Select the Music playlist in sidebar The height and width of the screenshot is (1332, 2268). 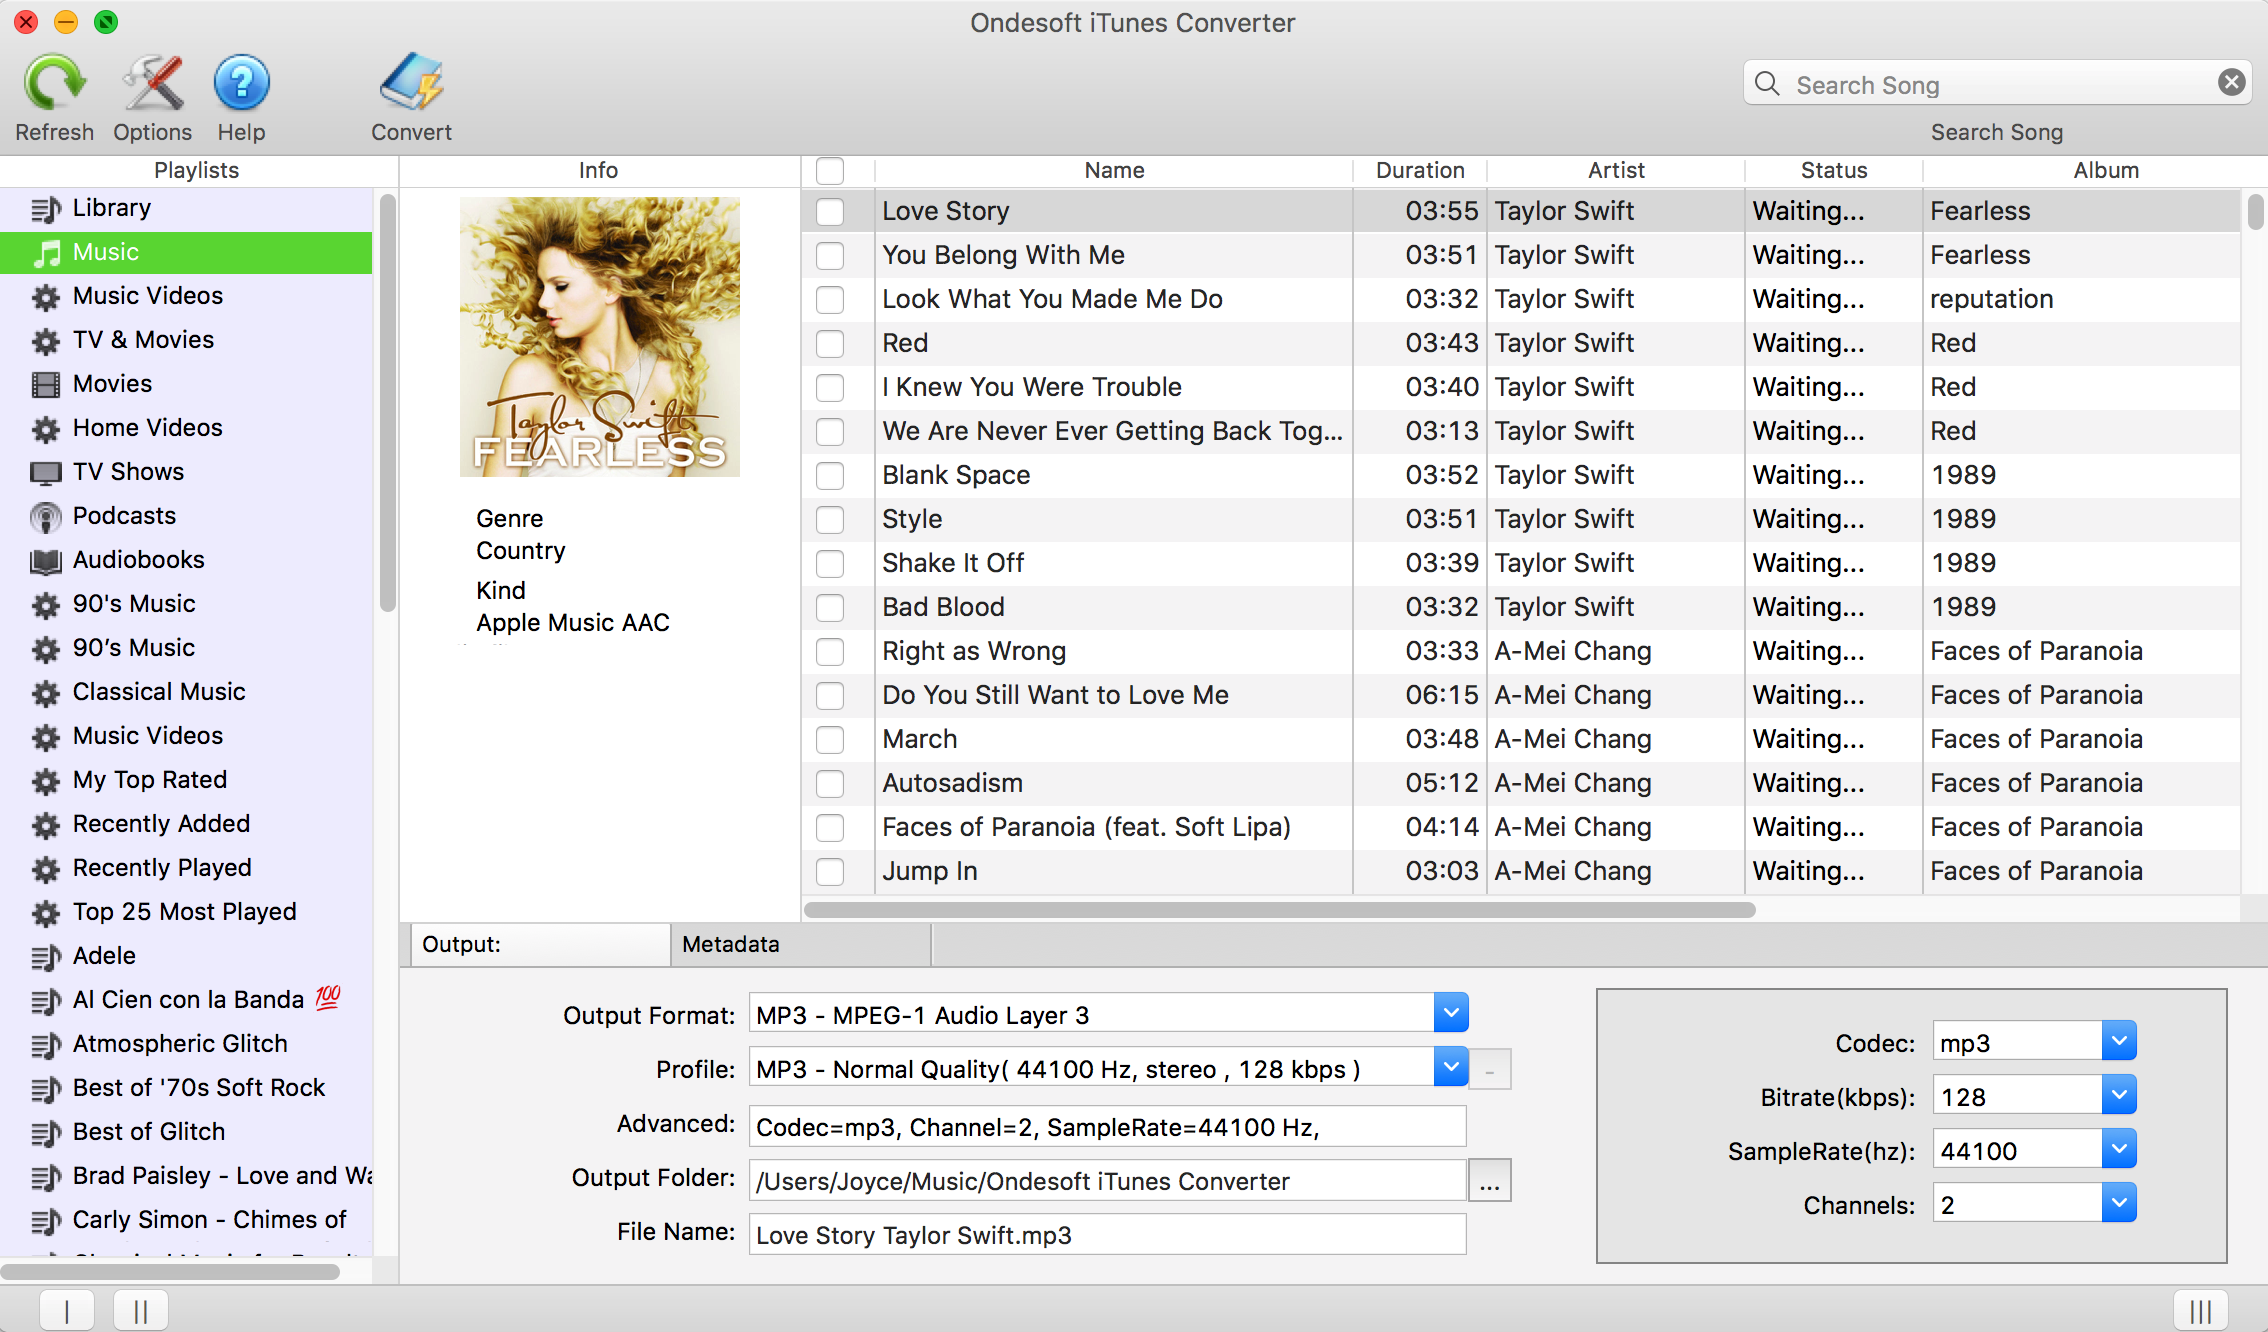tap(190, 251)
